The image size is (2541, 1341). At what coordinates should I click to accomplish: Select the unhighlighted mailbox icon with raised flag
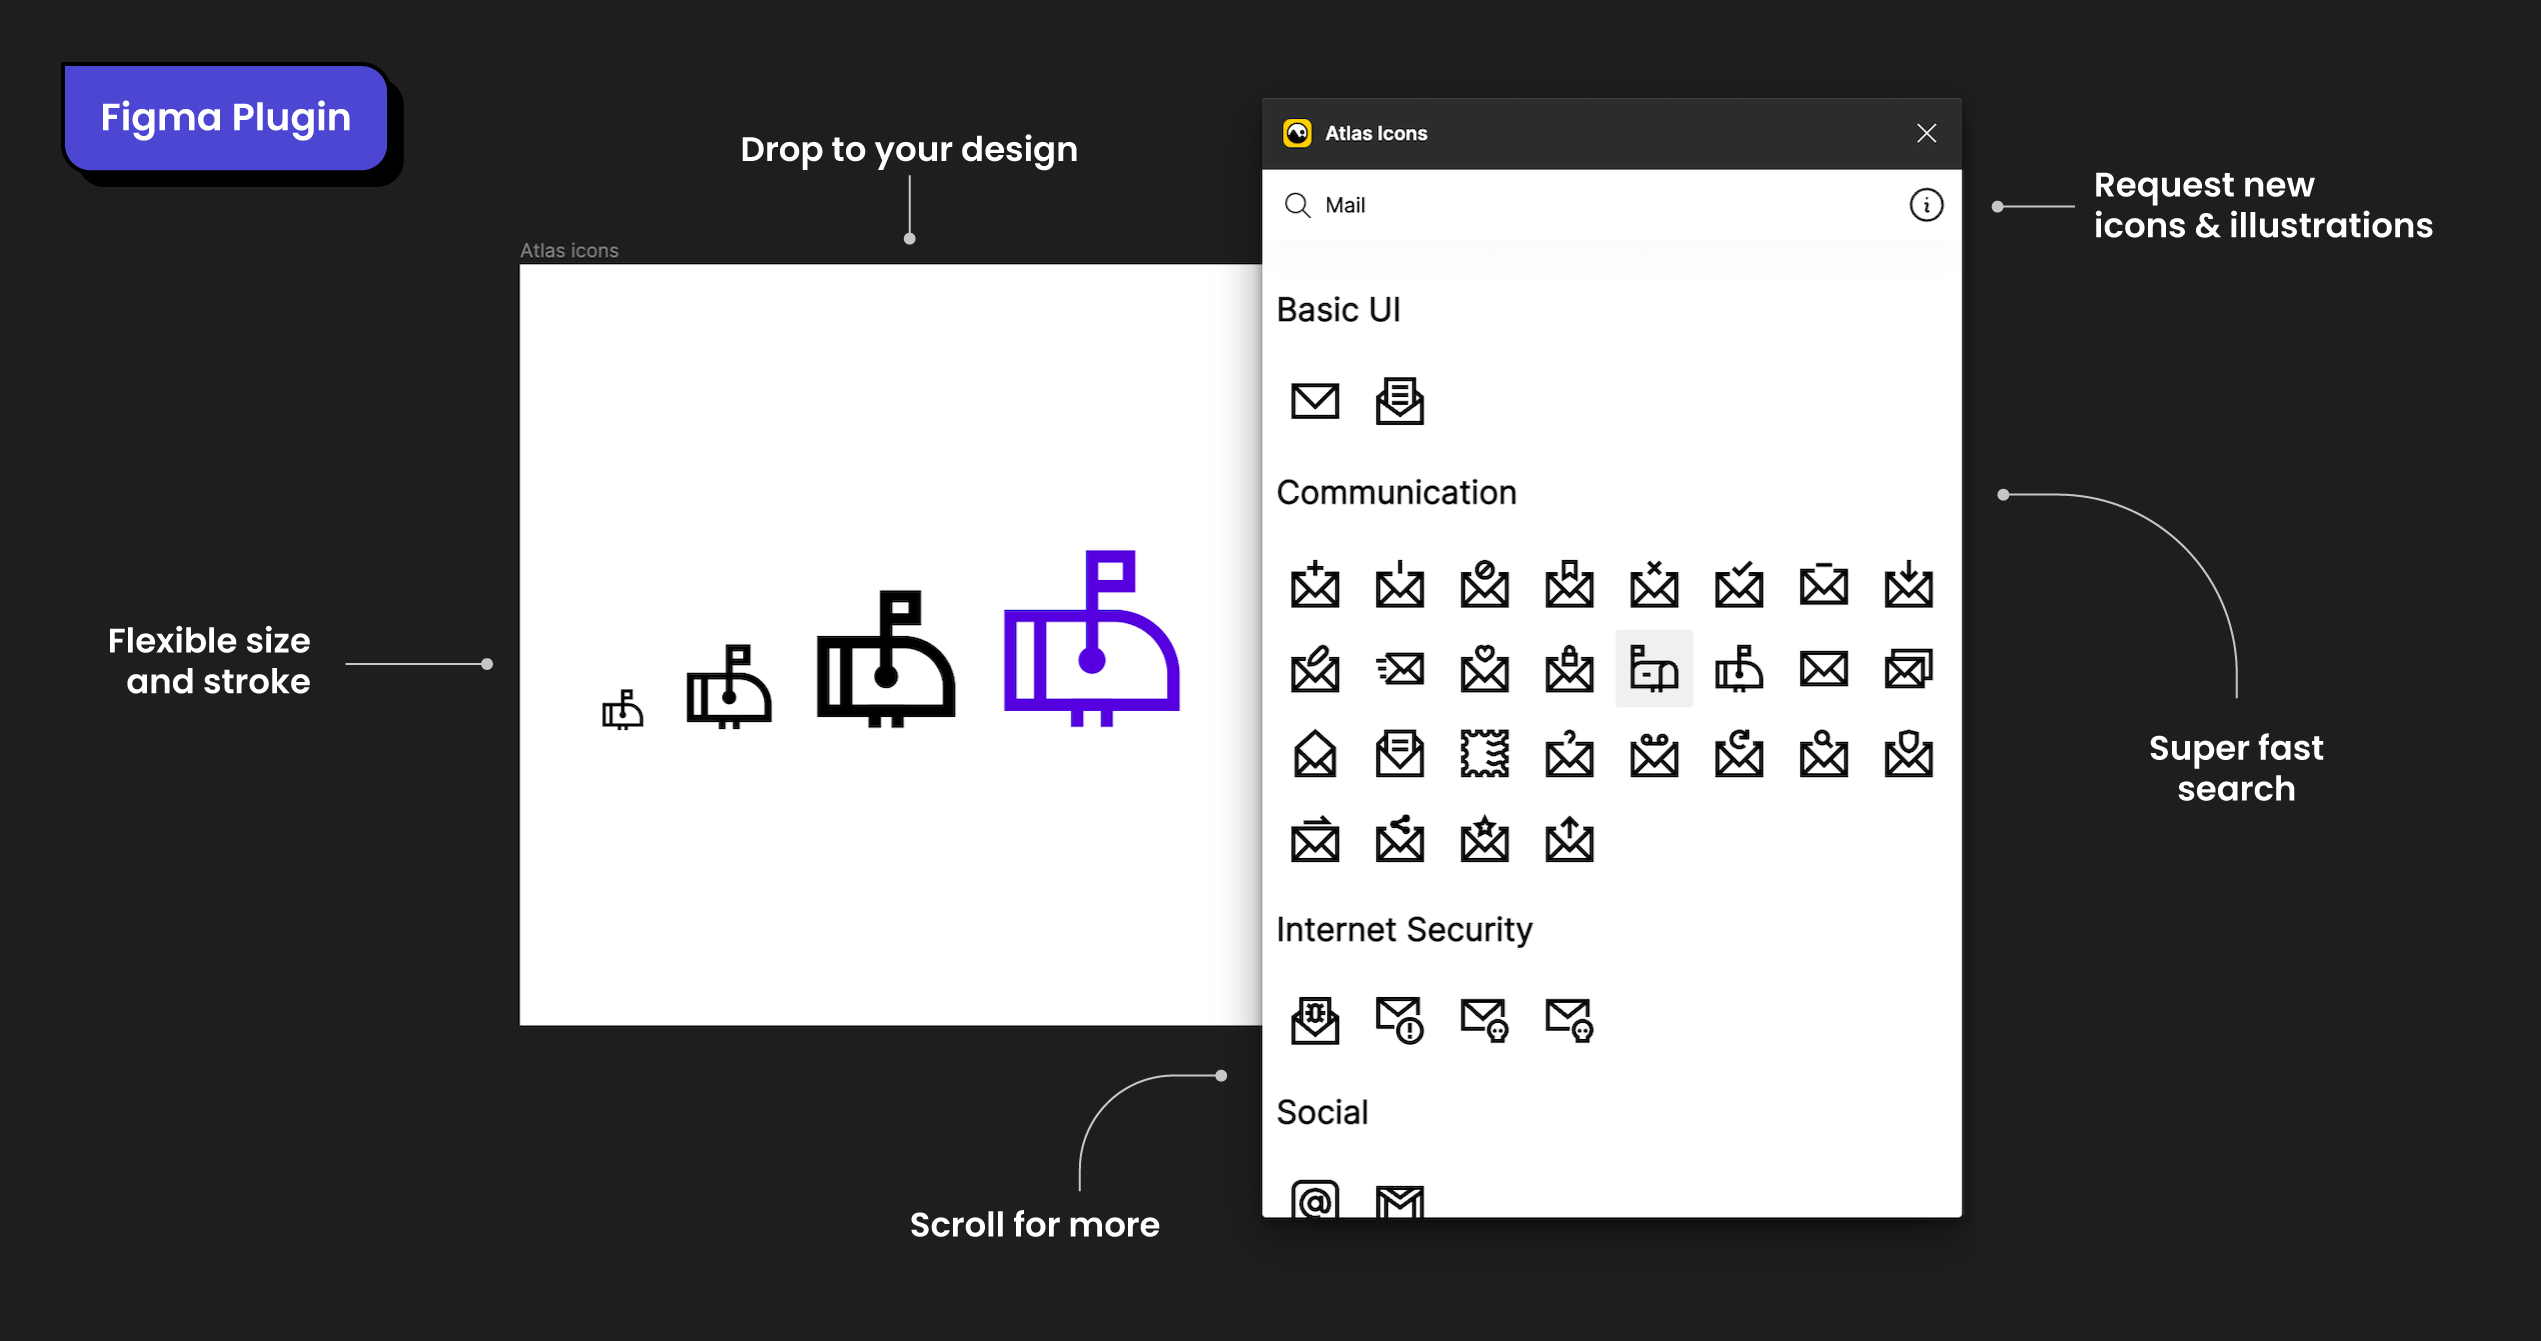[x=1739, y=669]
